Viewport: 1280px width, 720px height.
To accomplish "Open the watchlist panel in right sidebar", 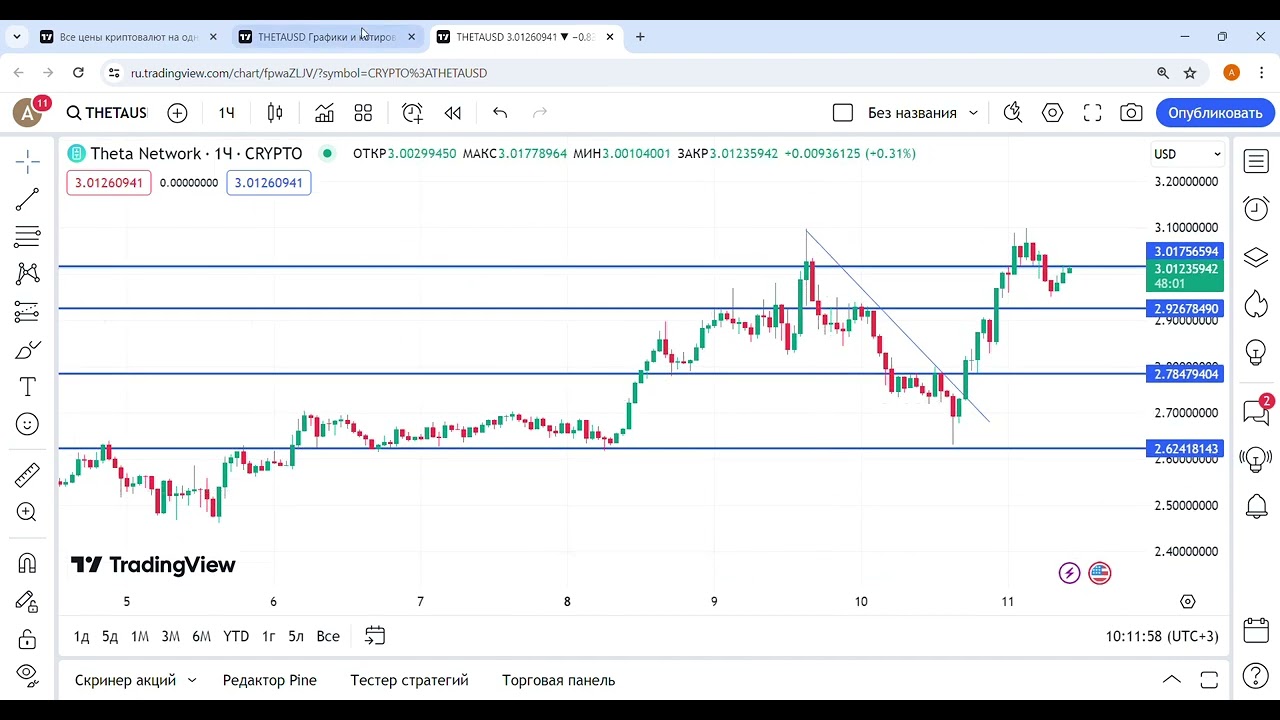I will [x=1256, y=161].
